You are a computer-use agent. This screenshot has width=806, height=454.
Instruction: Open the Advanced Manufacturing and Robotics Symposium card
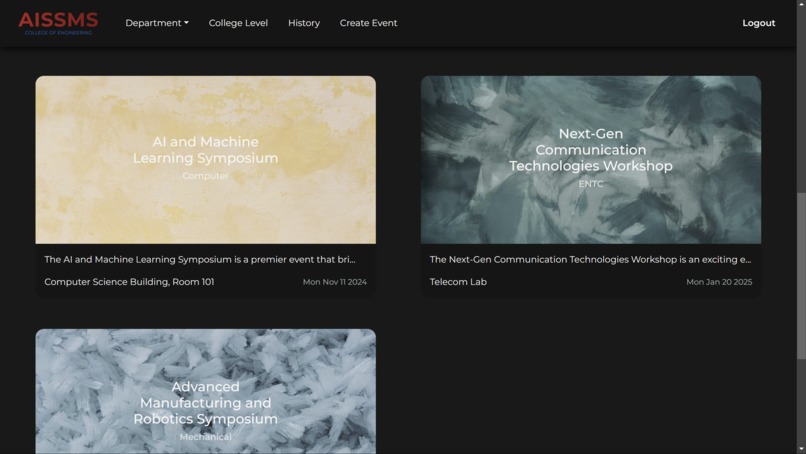coord(206,391)
